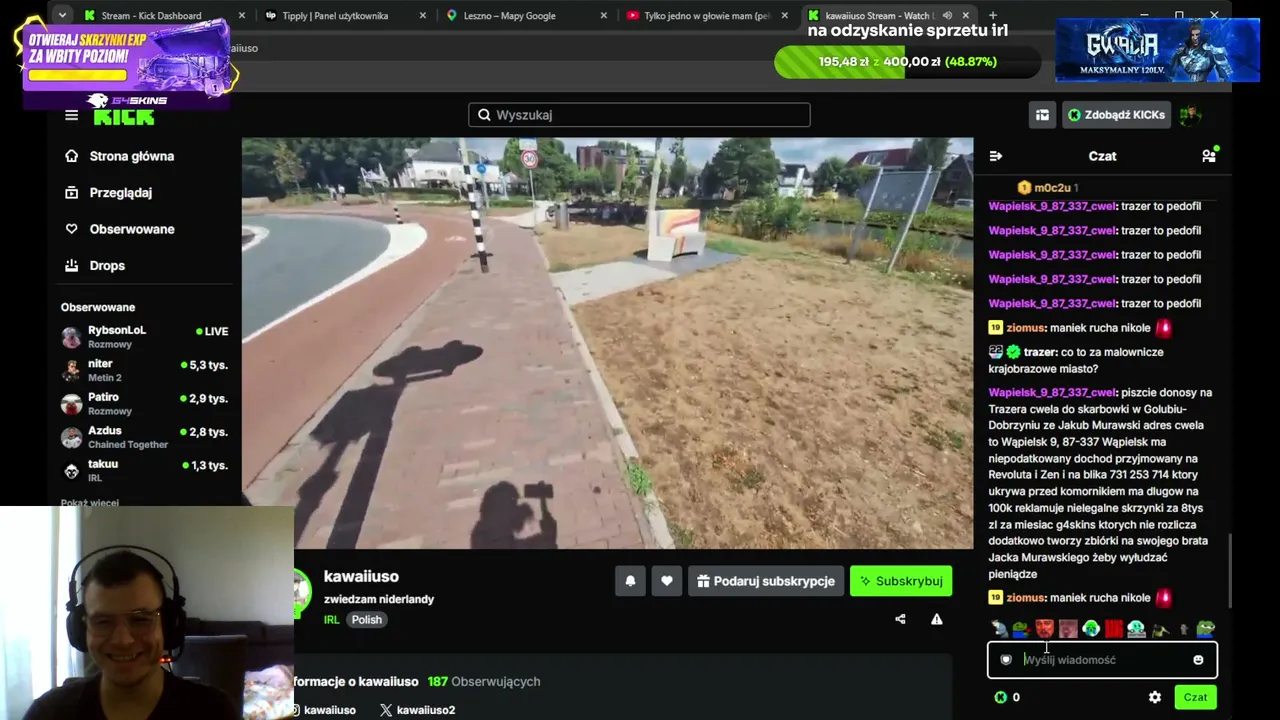This screenshot has height=720, width=1280.
Task: Share the kawaiiuso stream
Action: [900, 619]
